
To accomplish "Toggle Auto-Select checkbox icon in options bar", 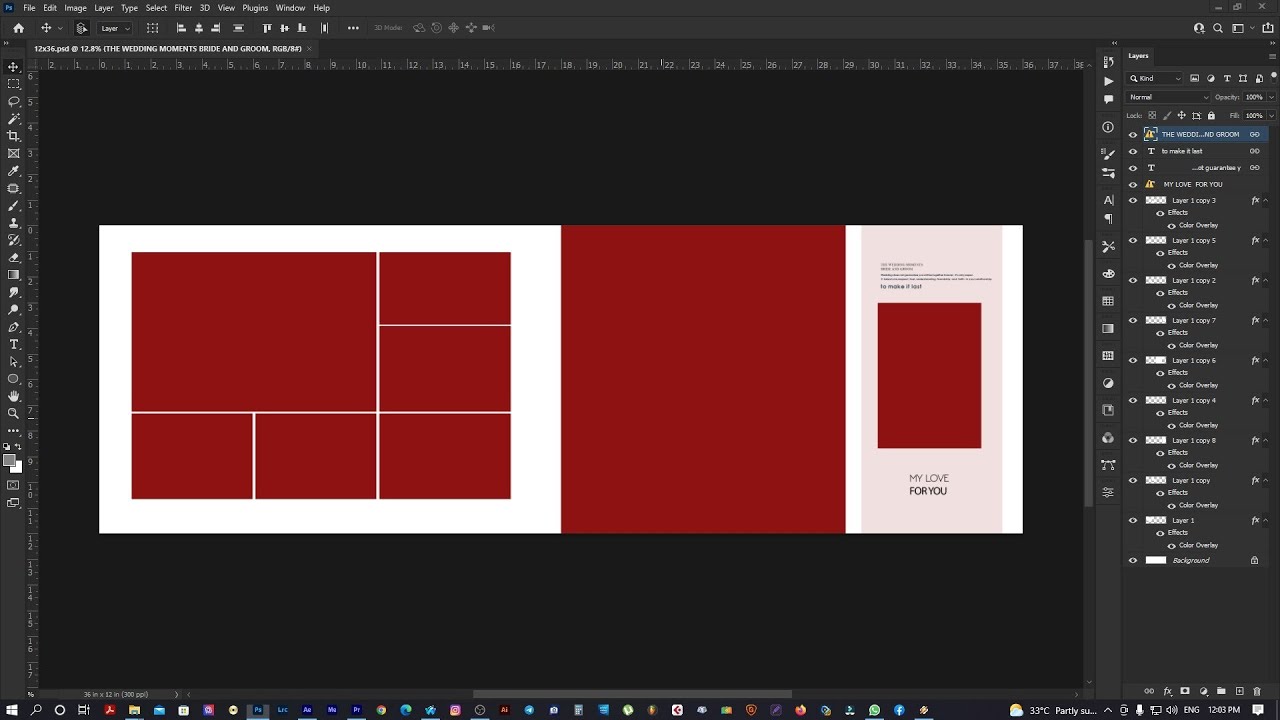I will click(81, 28).
